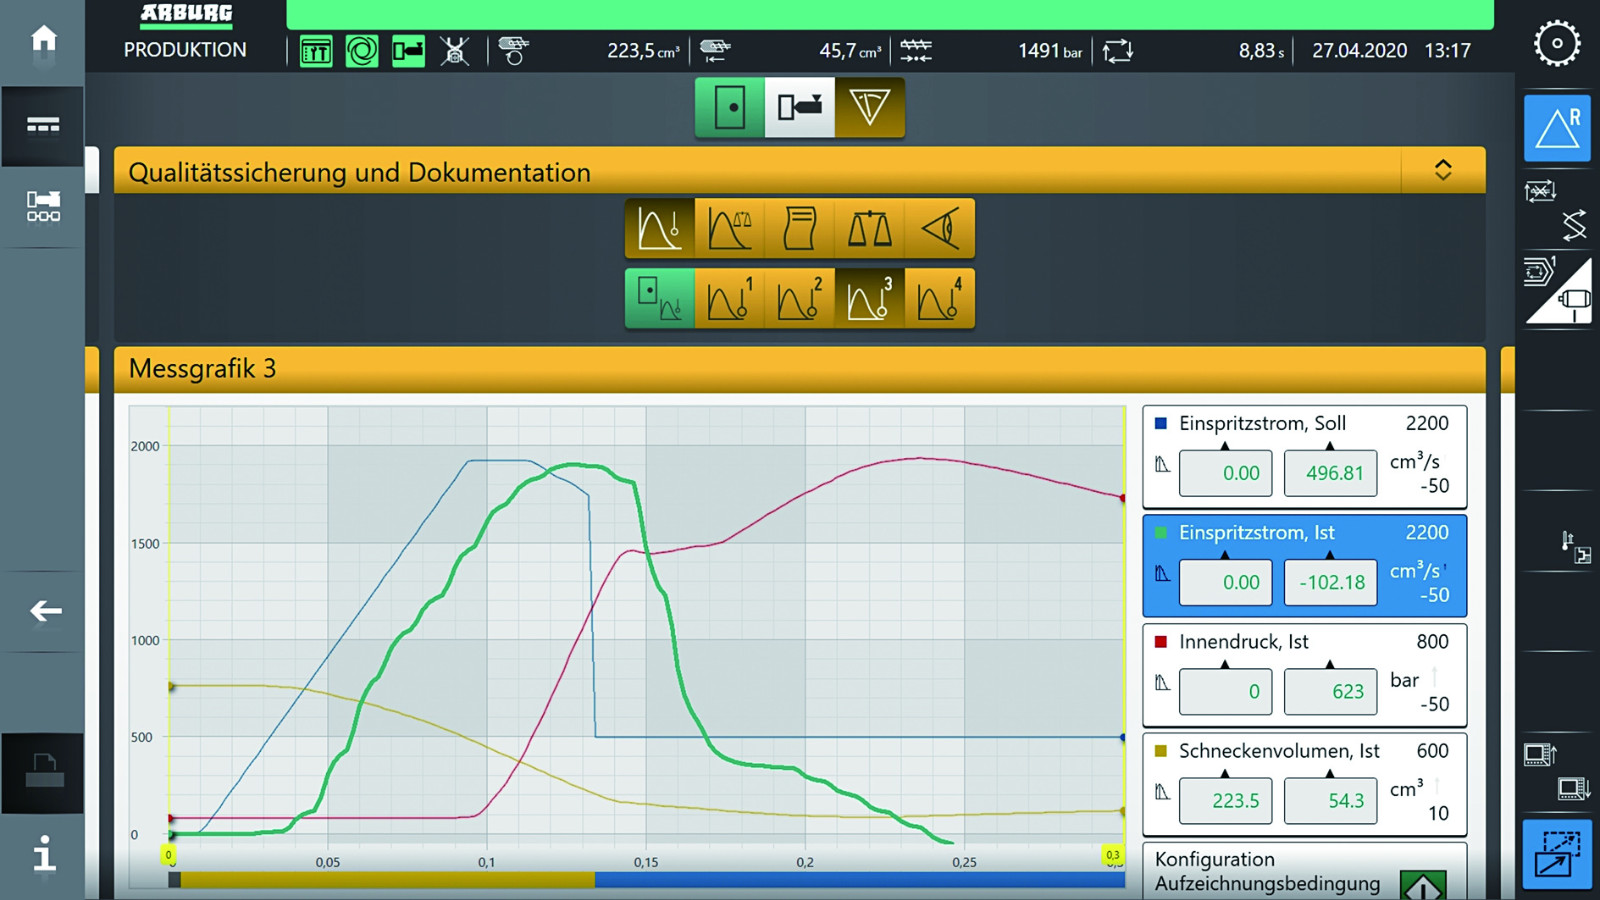
Task: Open the three-bar sidebar menu
Action: 43,125
